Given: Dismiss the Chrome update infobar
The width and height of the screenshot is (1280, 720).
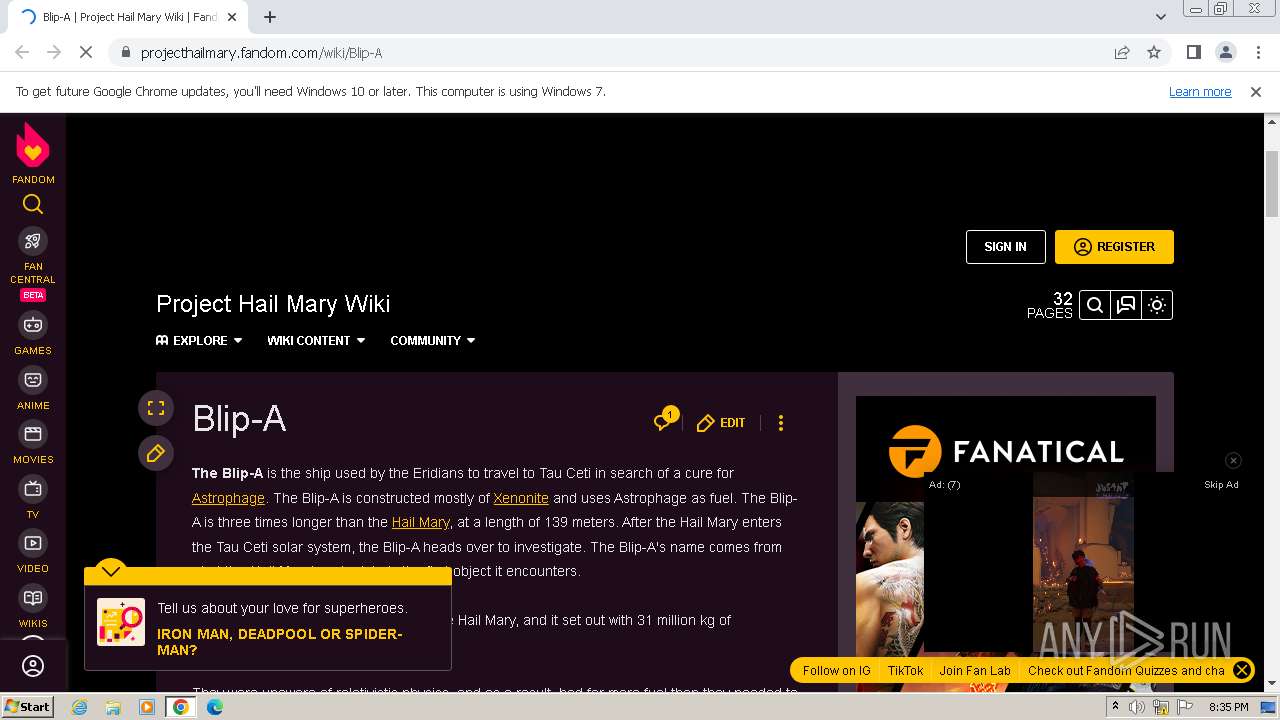Looking at the screenshot, I should point(1256,92).
